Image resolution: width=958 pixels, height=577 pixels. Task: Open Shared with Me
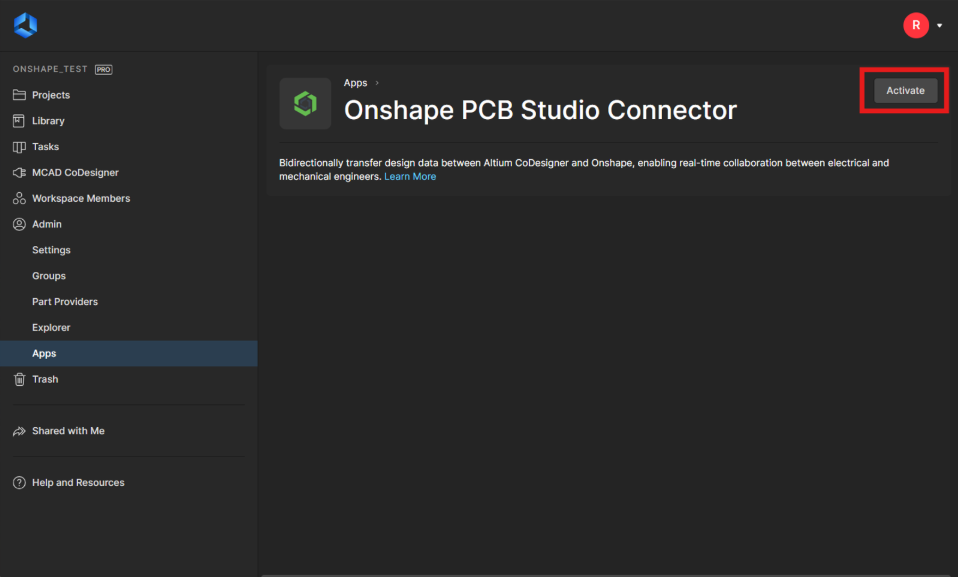[x=68, y=431]
